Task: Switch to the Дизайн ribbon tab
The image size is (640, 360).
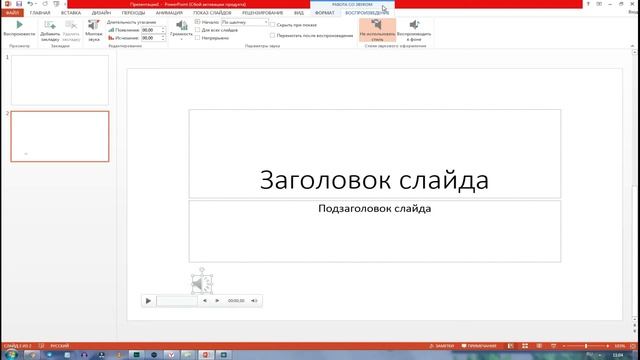Action: (101, 13)
